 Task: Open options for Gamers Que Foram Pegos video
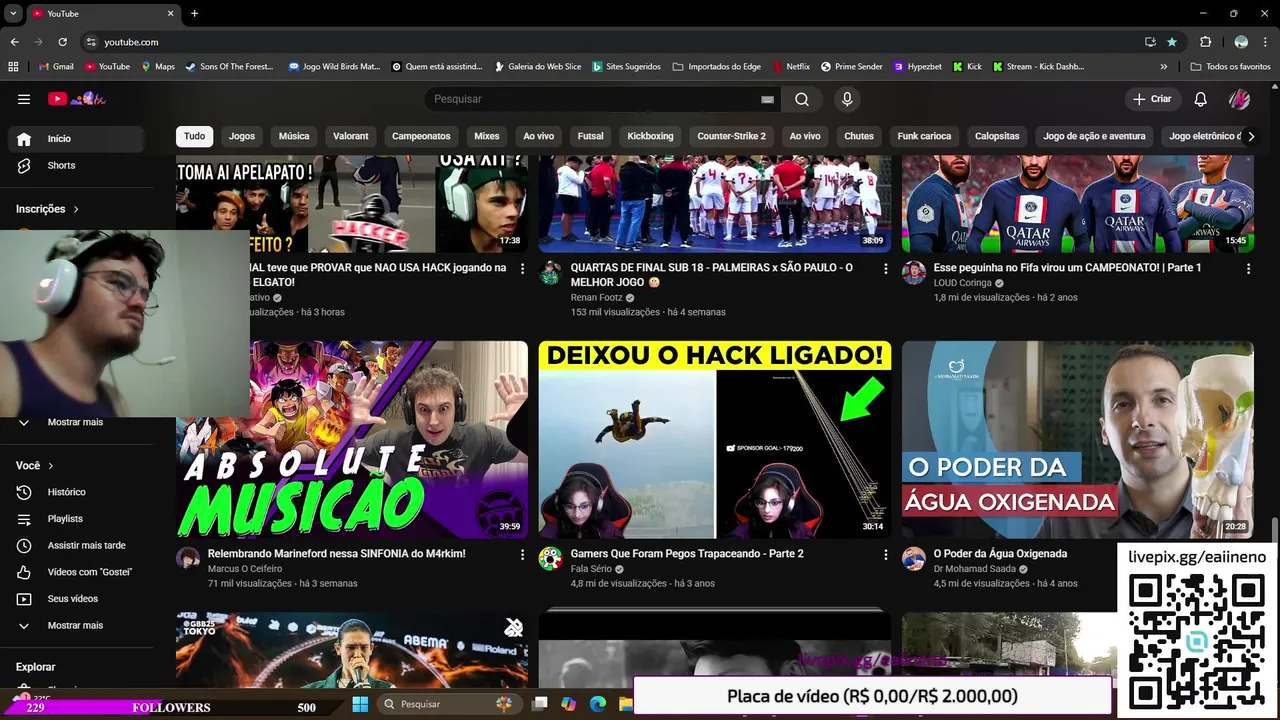(885, 554)
